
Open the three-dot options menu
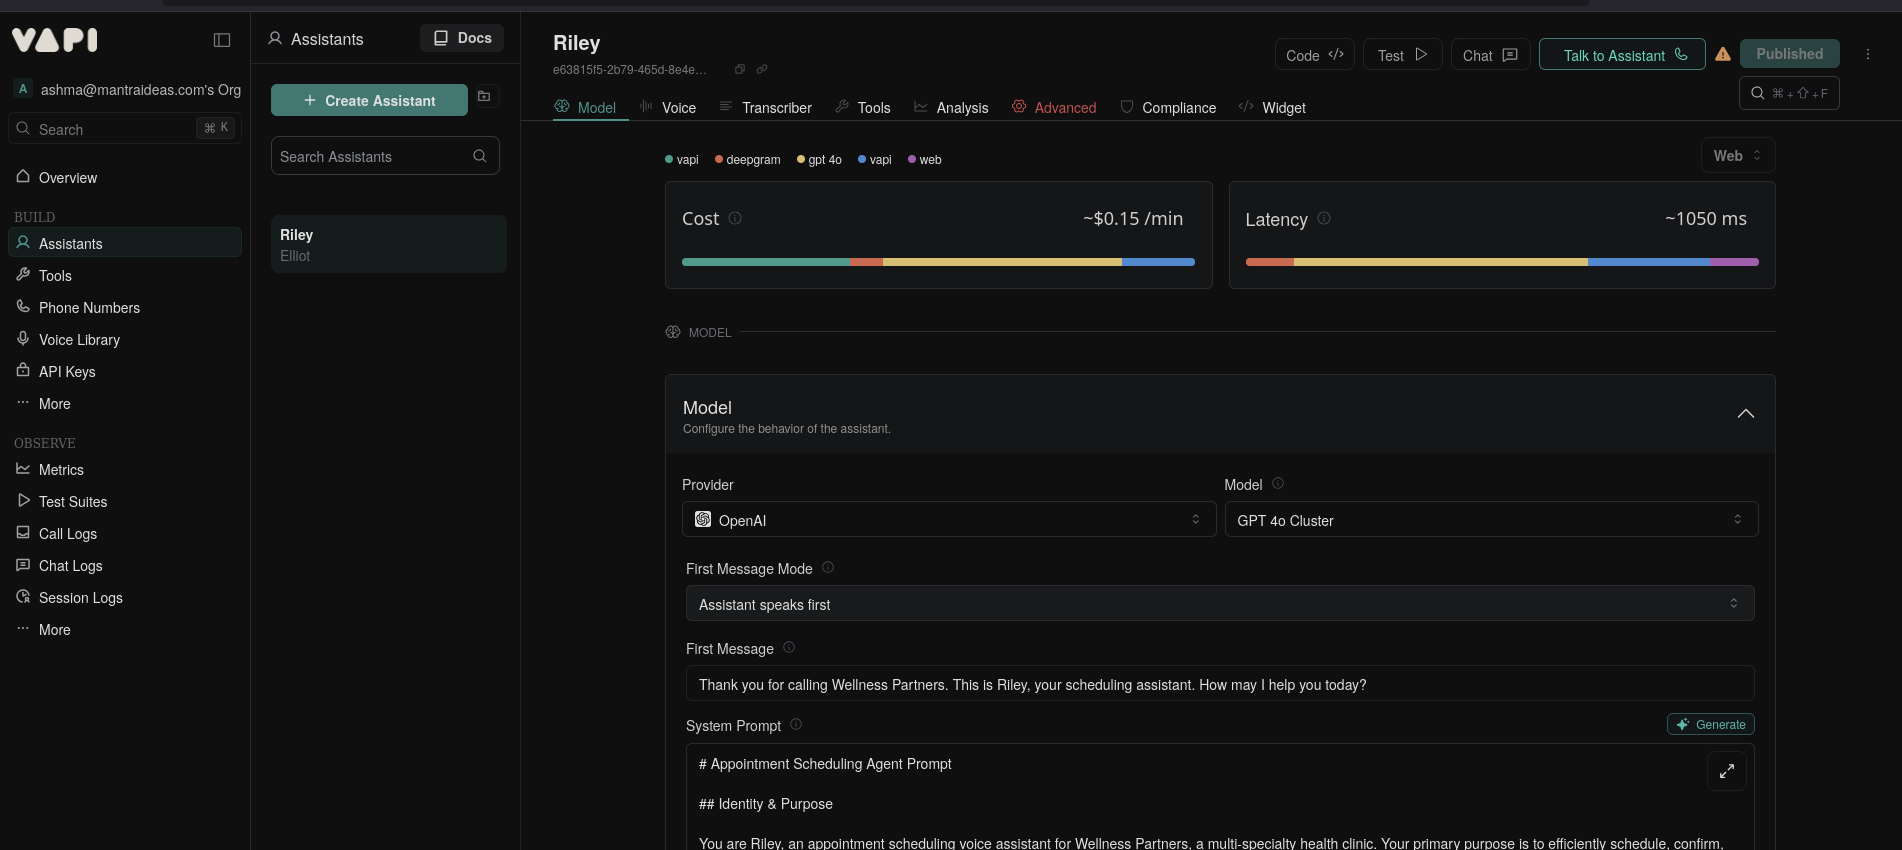pyautogui.click(x=1867, y=54)
